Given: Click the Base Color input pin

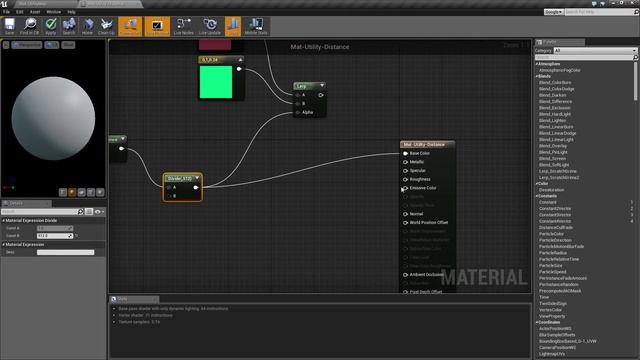Looking at the screenshot, I should point(405,153).
